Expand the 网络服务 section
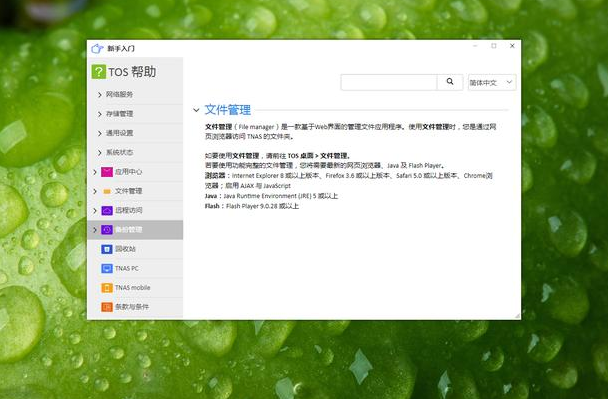Image resolution: width=608 pixels, height=399 pixels. [x=100, y=95]
